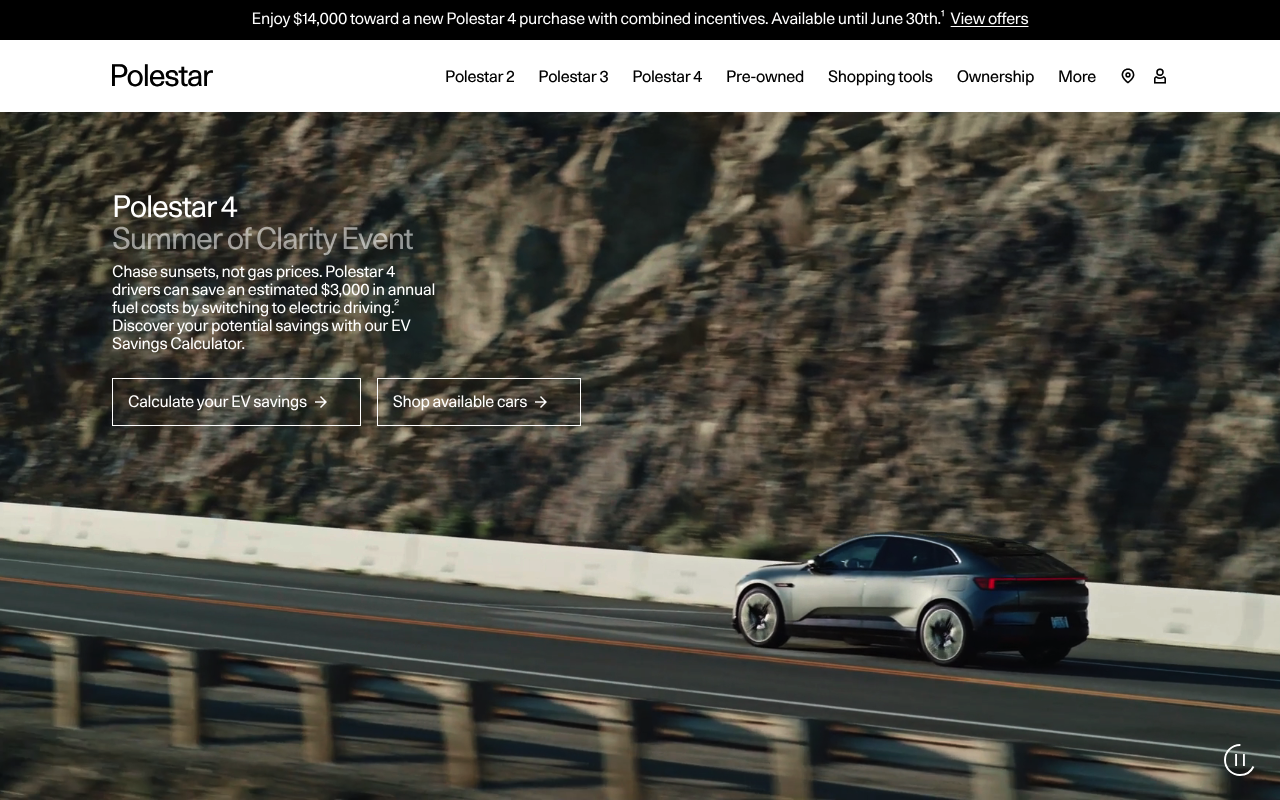The width and height of the screenshot is (1280, 800).
Task: Go to Pre-owned section
Action: (765, 77)
